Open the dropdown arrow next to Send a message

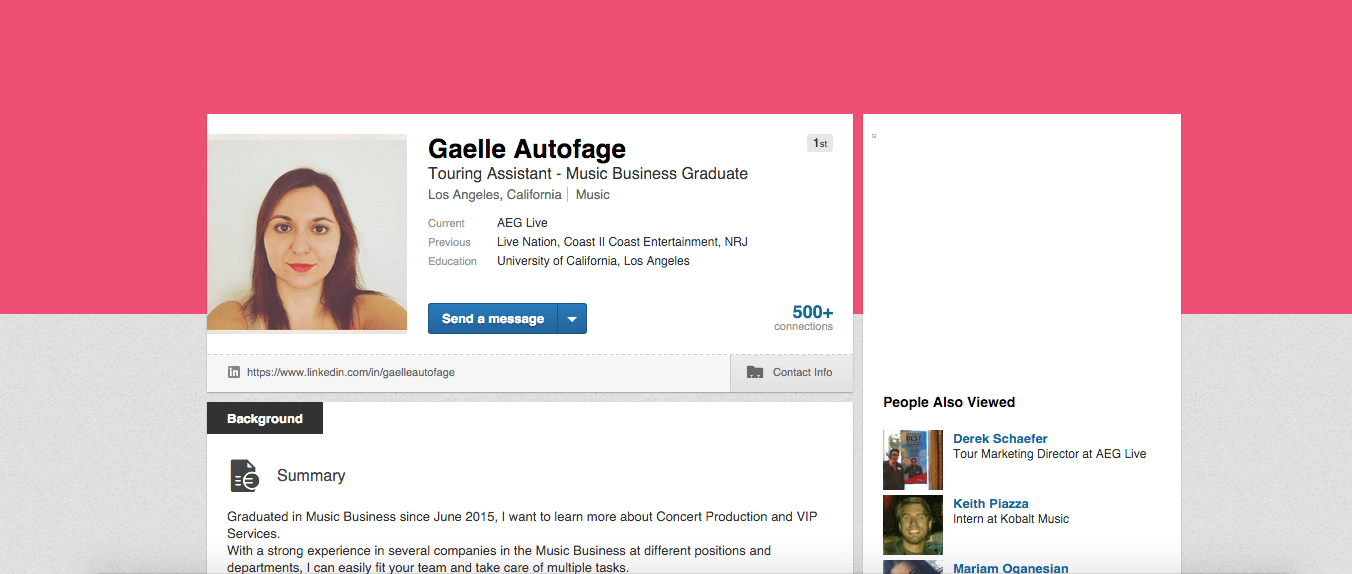(572, 319)
